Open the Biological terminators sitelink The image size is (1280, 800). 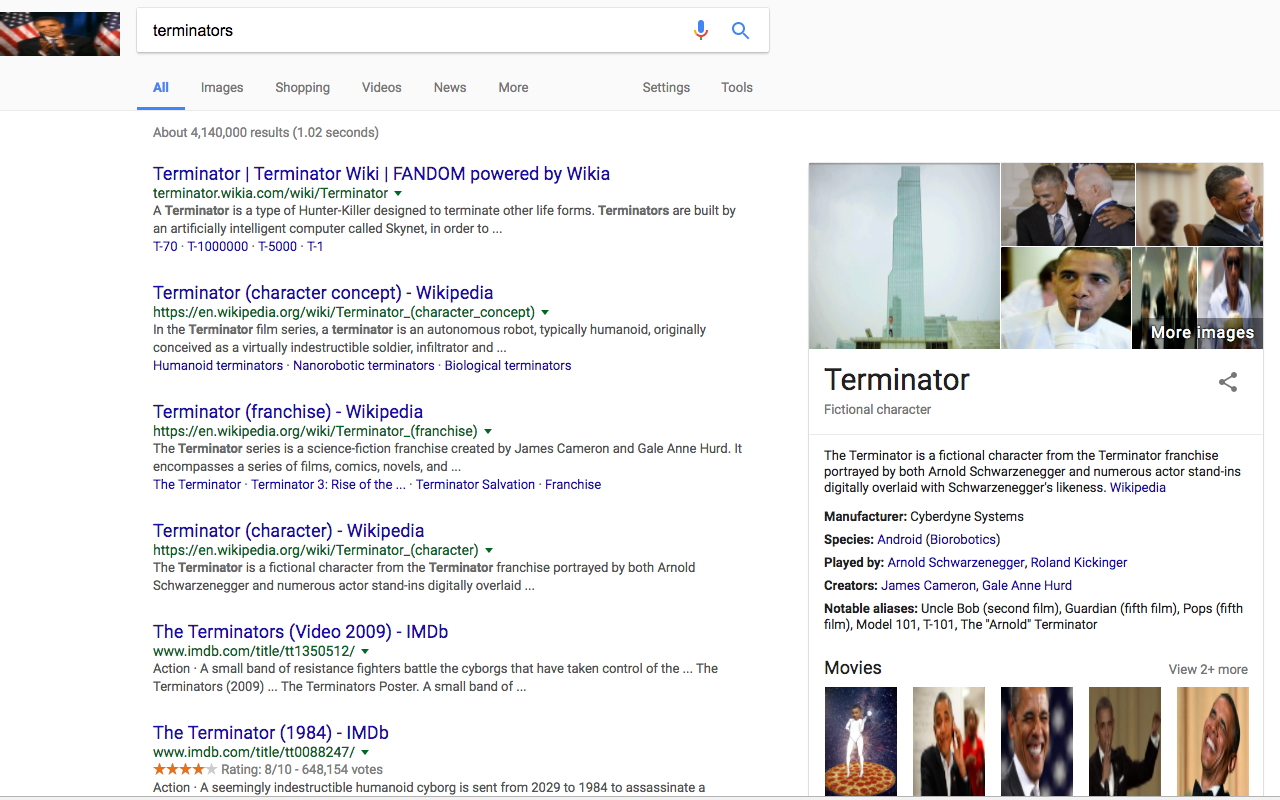[508, 366]
